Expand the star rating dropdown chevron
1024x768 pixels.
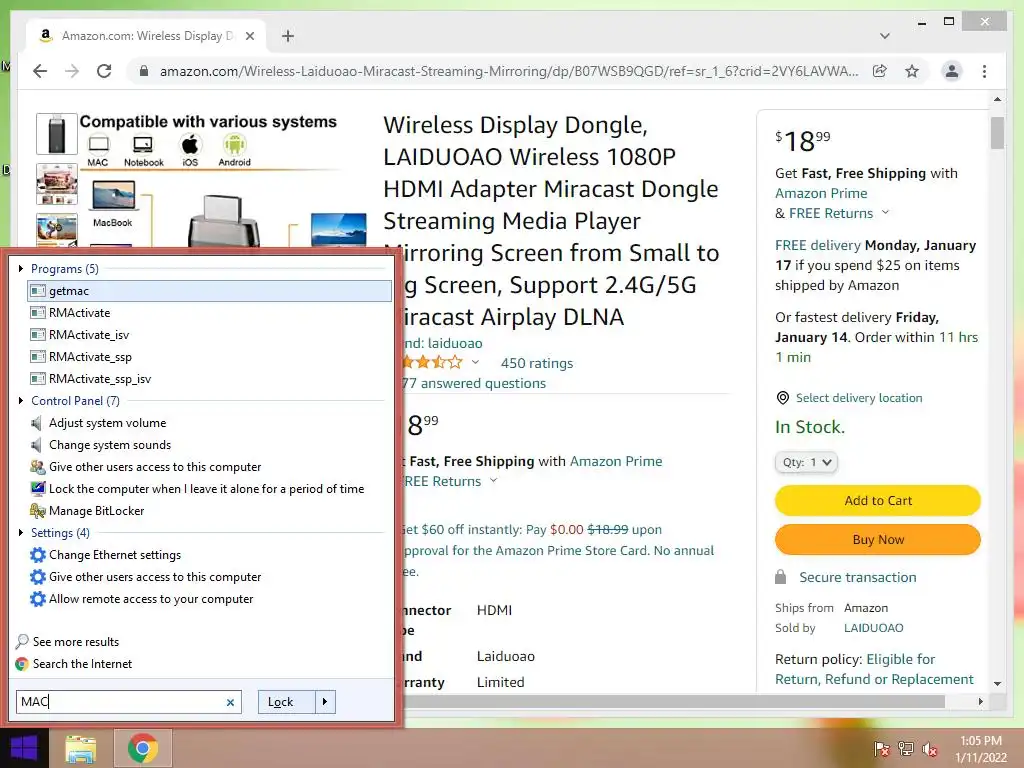pos(475,362)
